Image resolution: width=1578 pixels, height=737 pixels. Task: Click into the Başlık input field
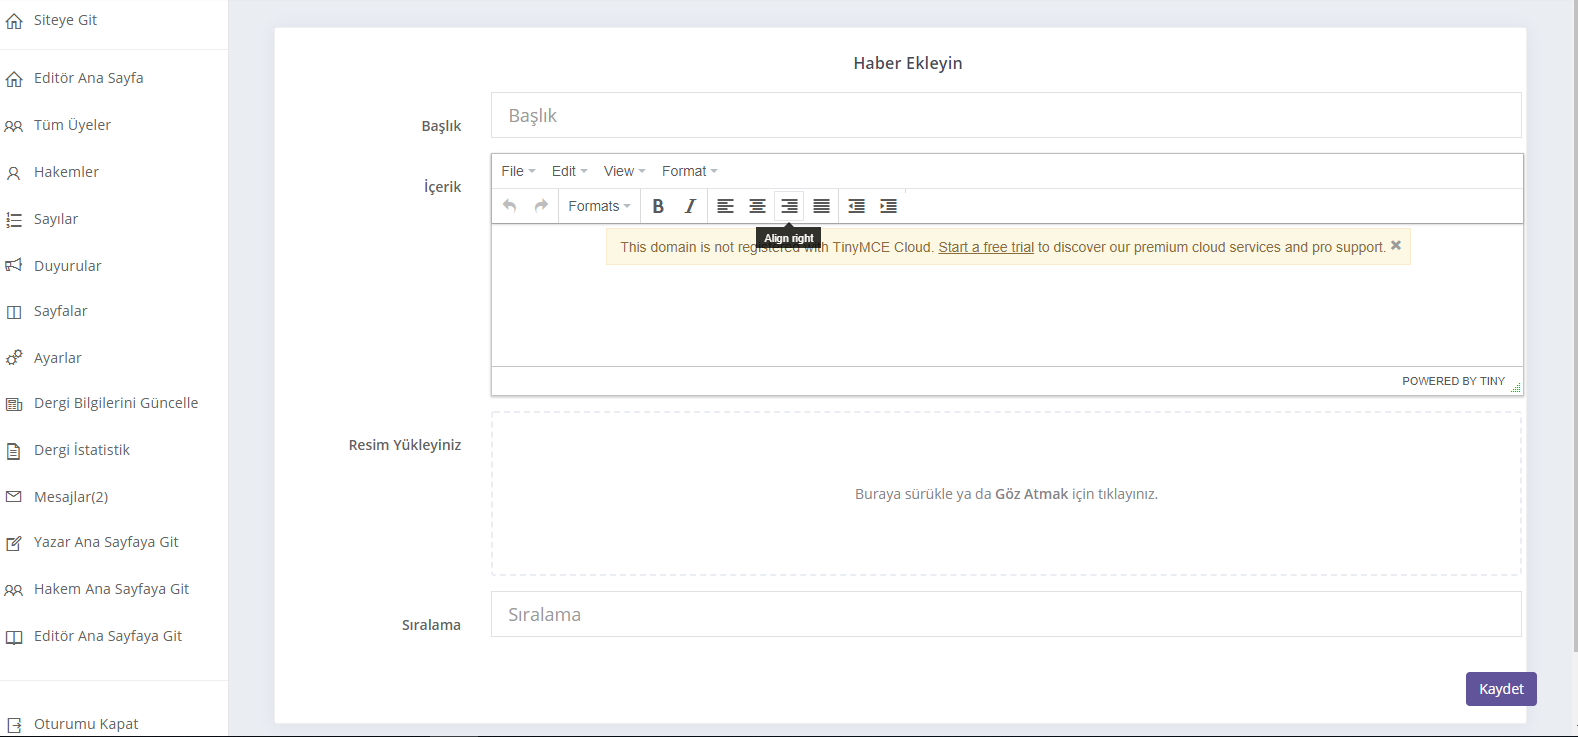pyautogui.click(x=1006, y=116)
